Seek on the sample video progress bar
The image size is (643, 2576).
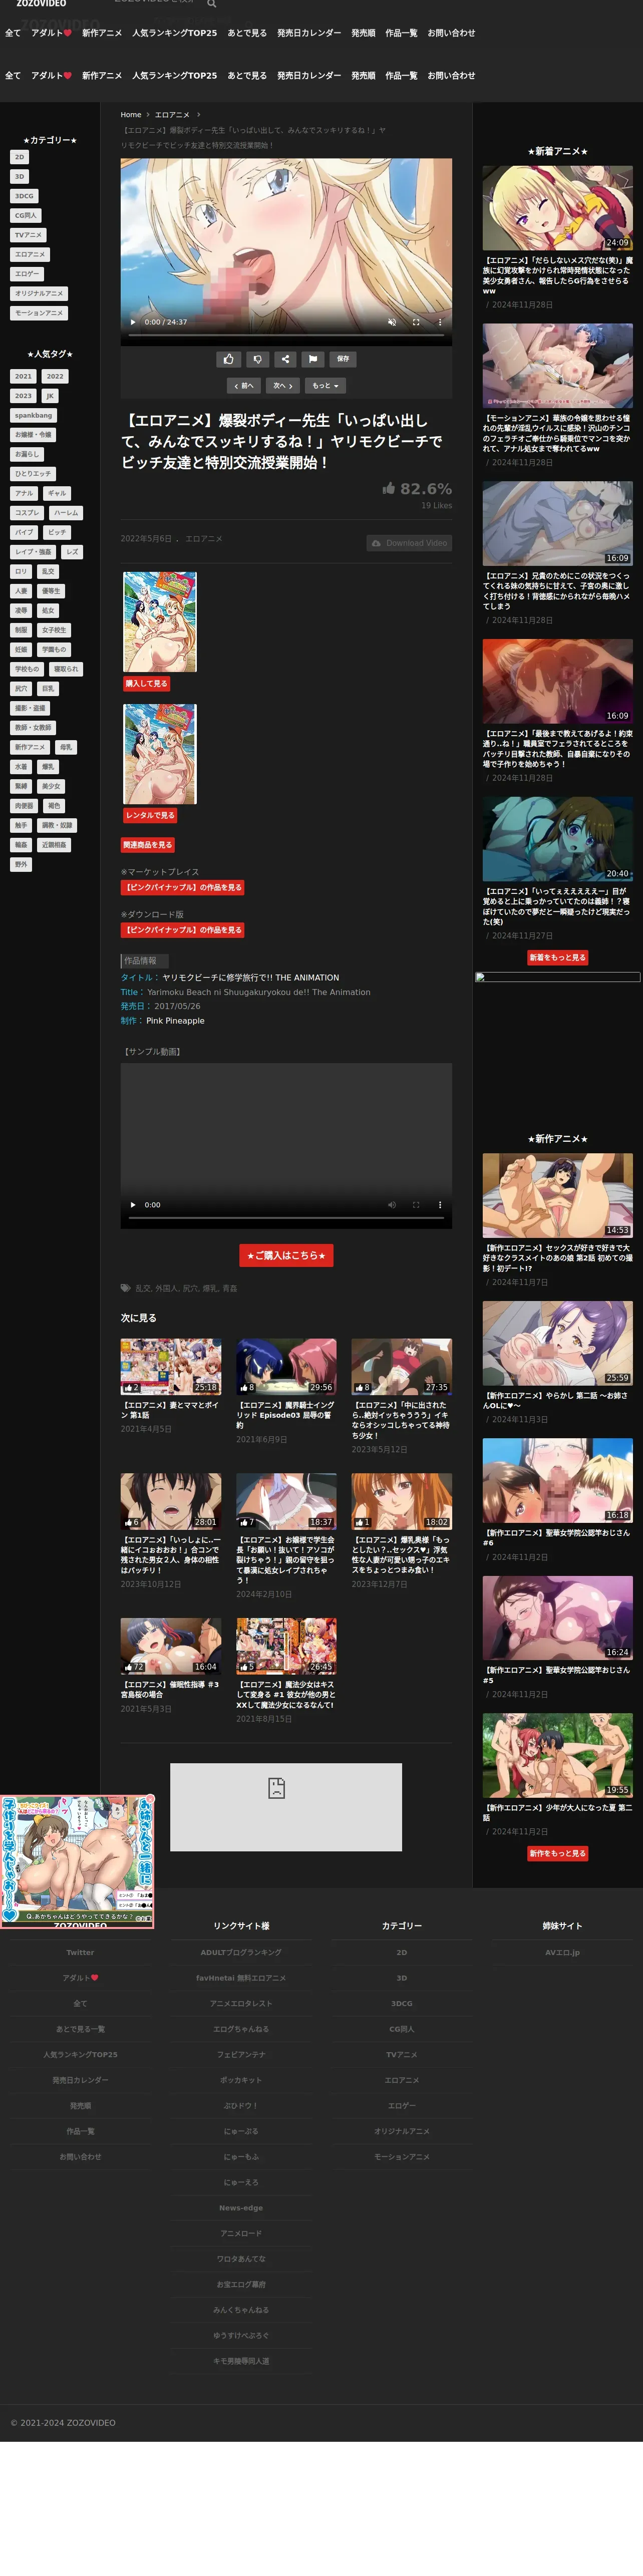pos(286,1218)
